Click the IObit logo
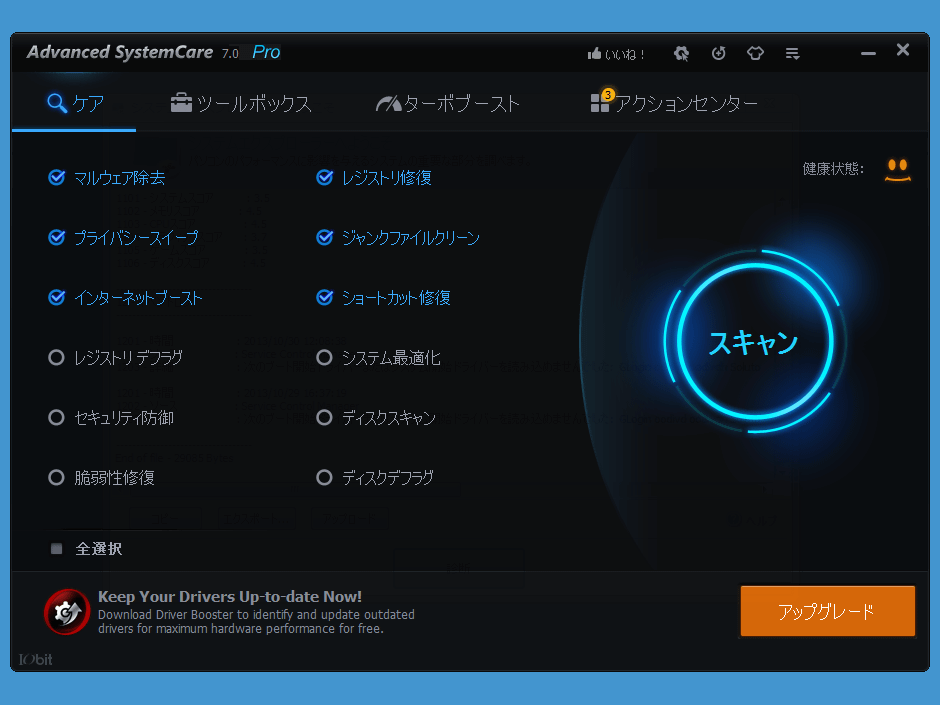Screen dimensions: 940x705 tap(35, 659)
